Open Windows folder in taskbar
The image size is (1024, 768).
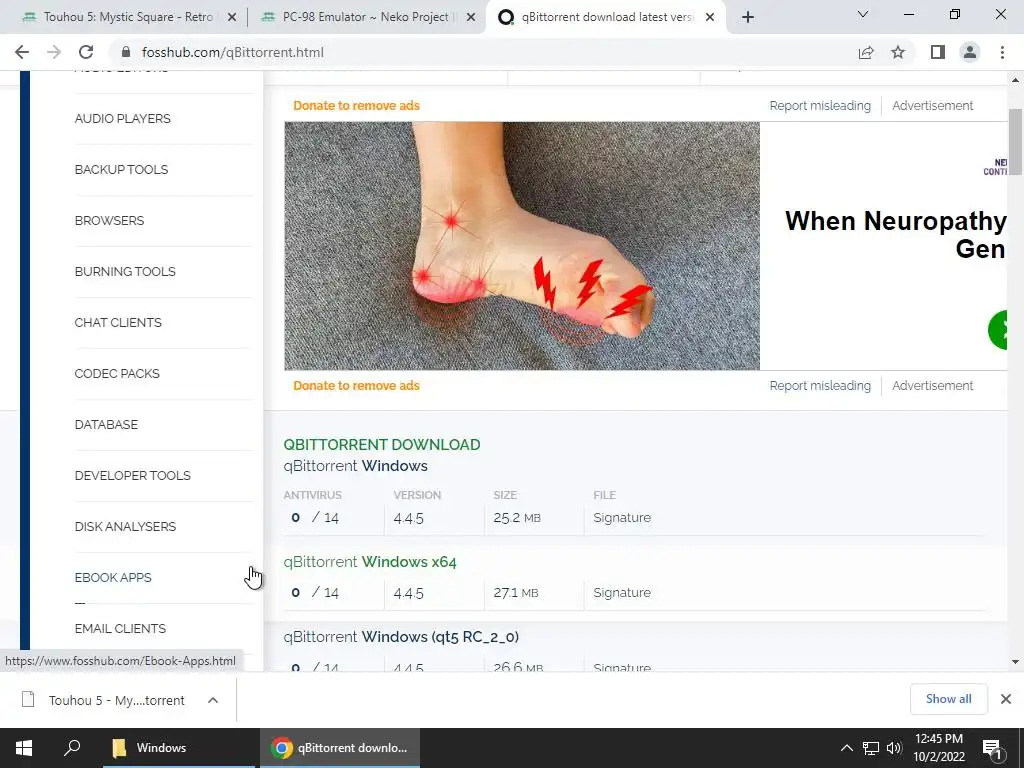(179, 748)
